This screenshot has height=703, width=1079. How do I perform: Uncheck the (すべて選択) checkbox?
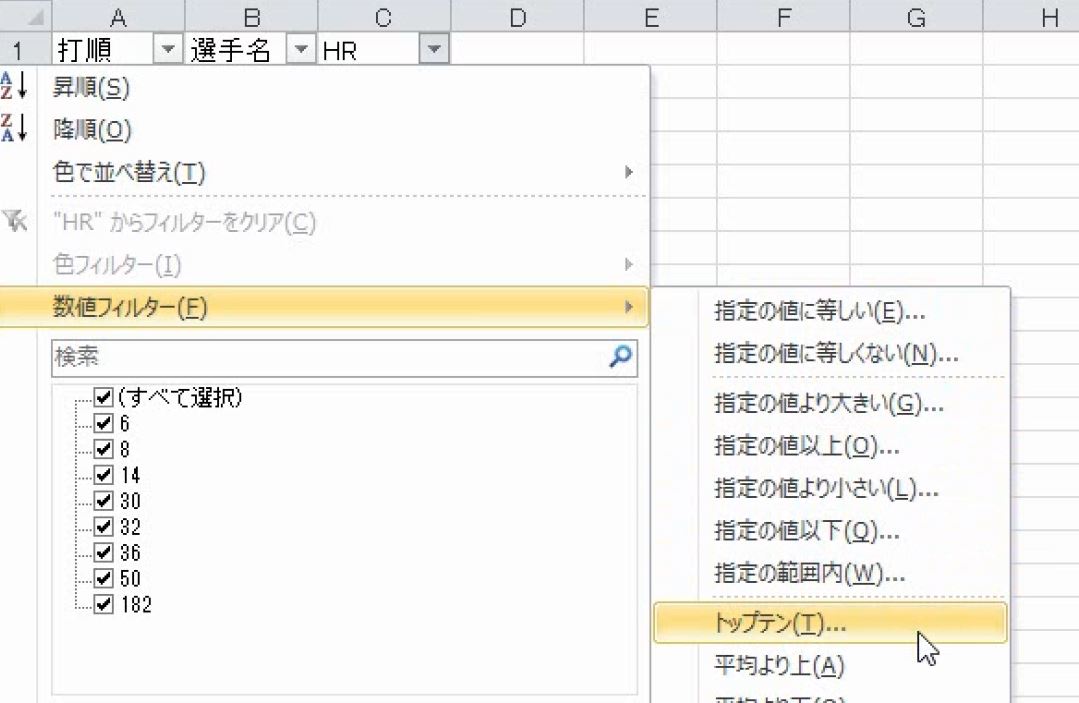point(102,397)
